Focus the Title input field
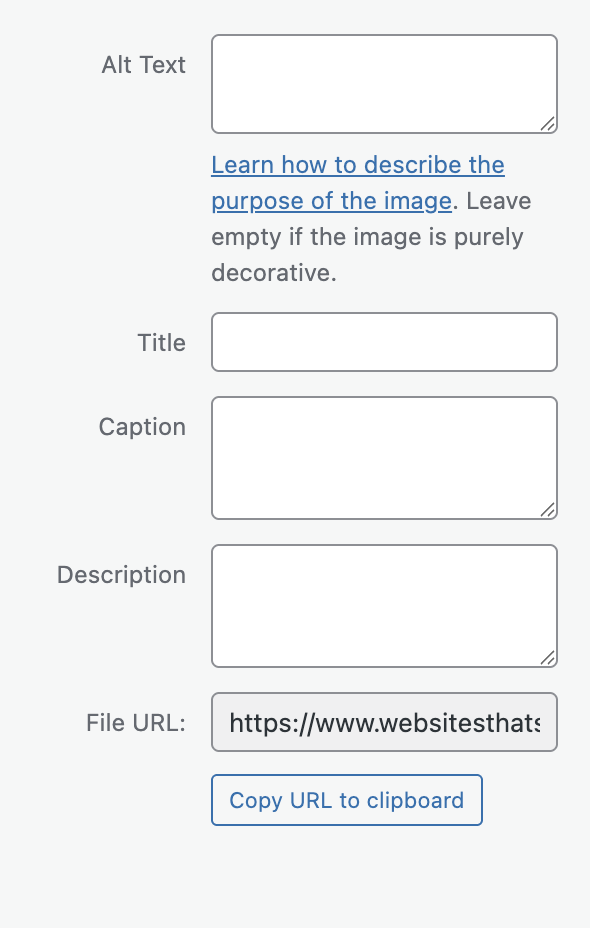The width and height of the screenshot is (590, 928). [x=383, y=342]
